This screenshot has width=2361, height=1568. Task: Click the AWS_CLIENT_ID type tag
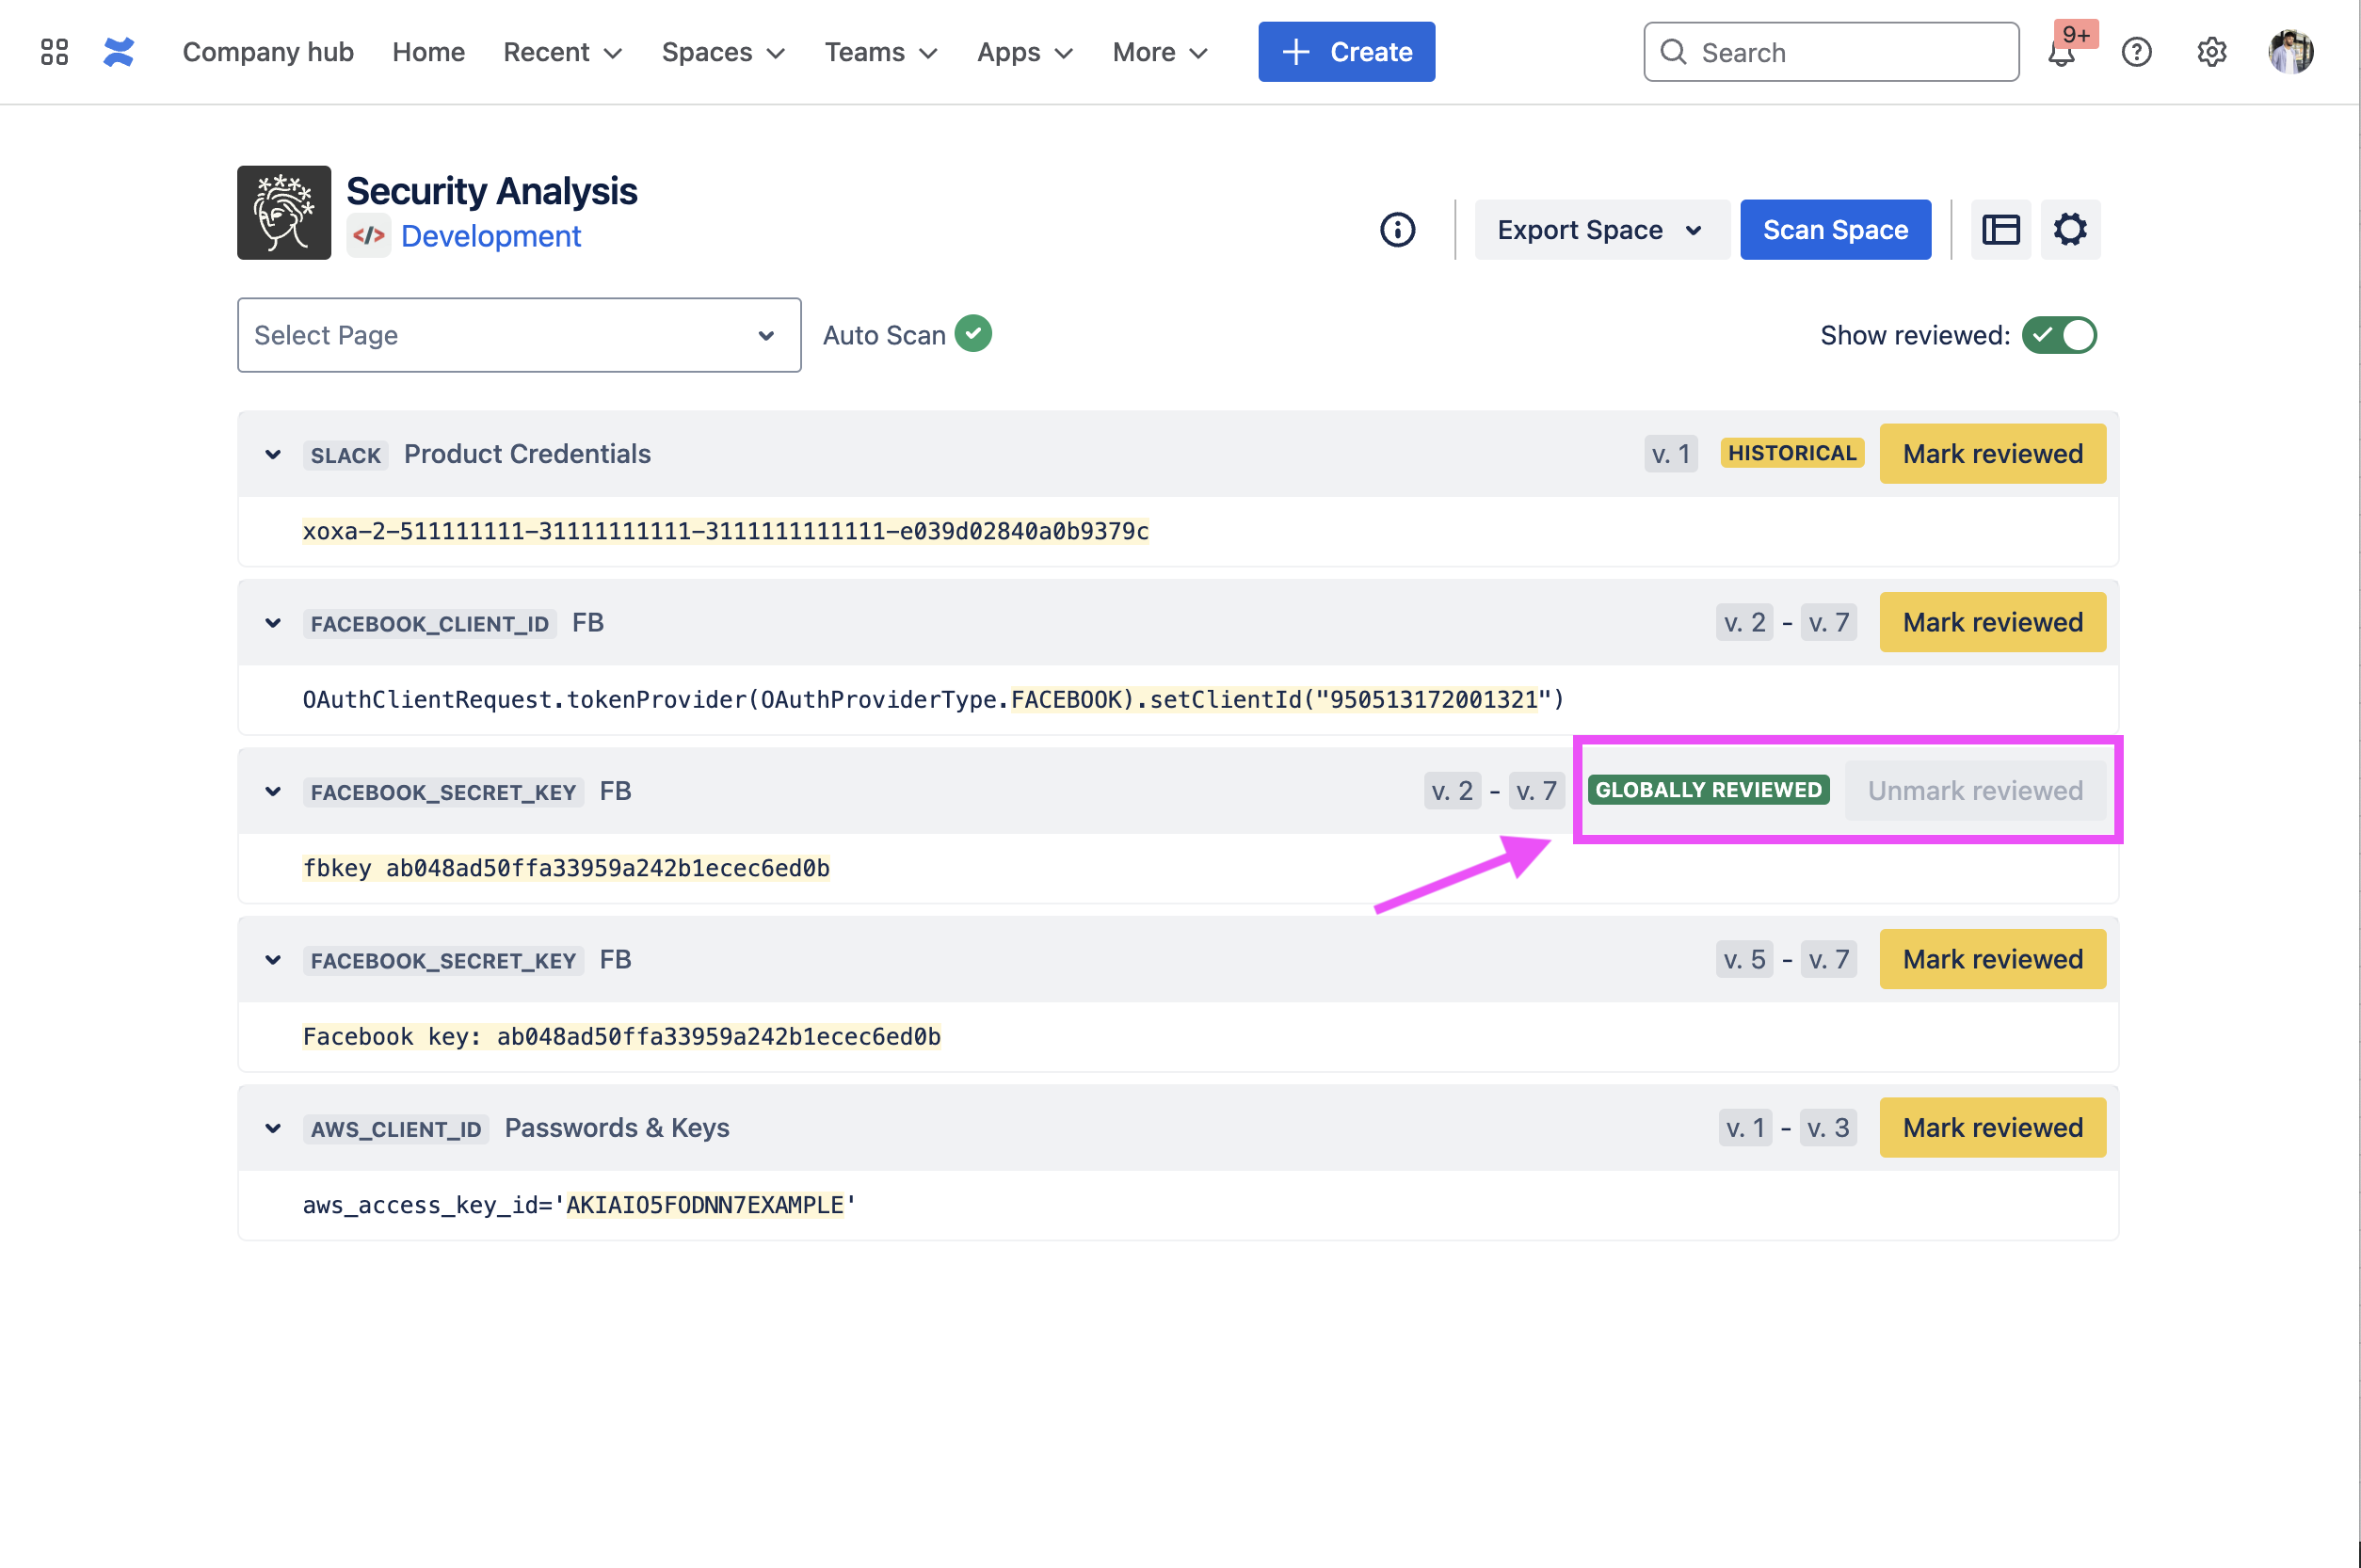(396, 1129)
